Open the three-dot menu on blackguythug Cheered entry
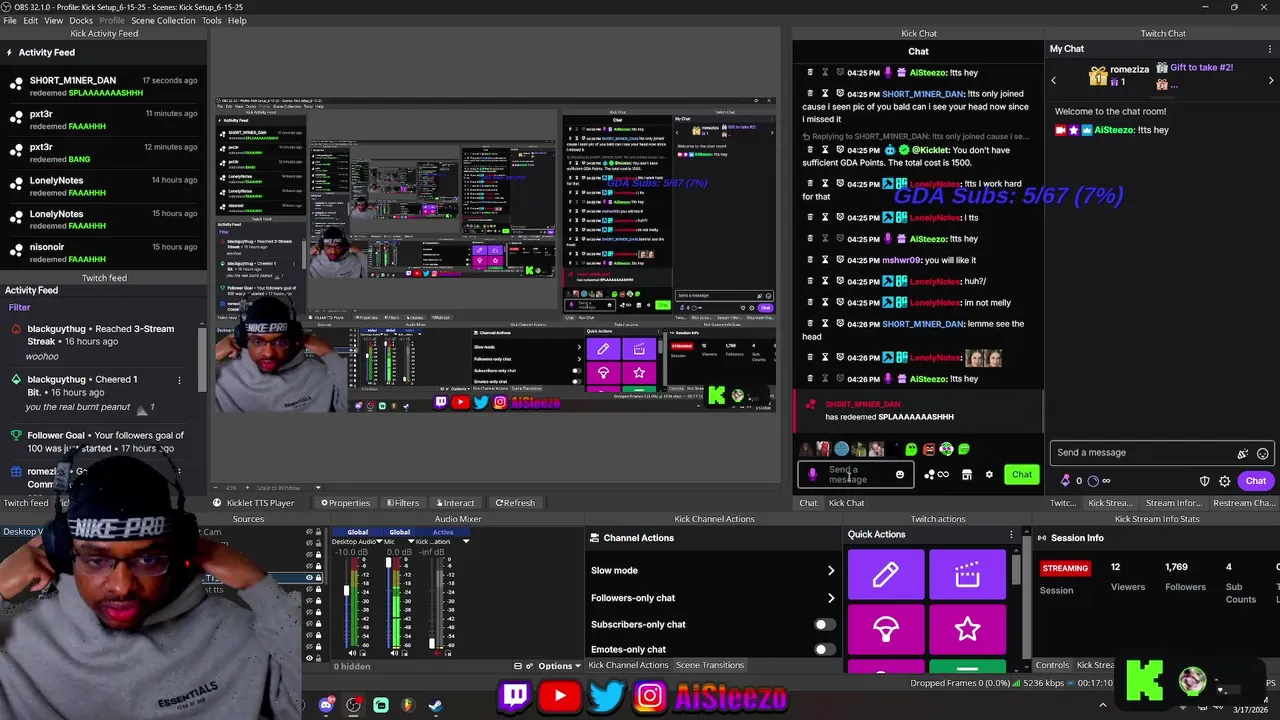 (x=179, y=380)
